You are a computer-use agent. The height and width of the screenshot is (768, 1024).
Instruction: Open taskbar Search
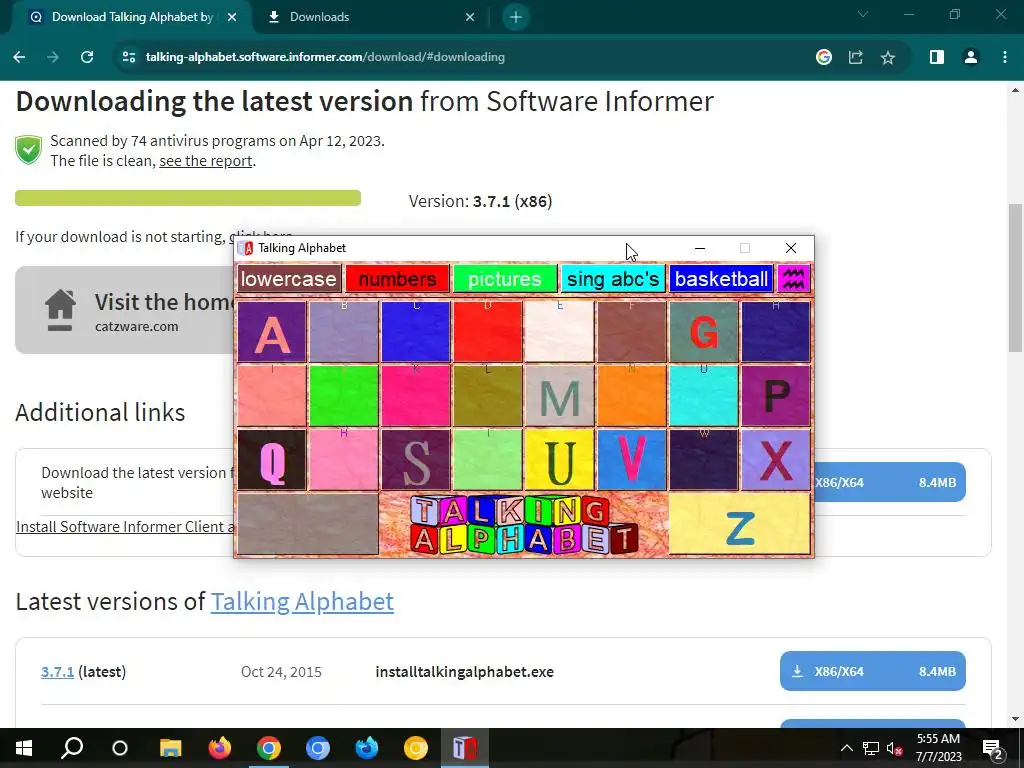click(x=72, y=748)
